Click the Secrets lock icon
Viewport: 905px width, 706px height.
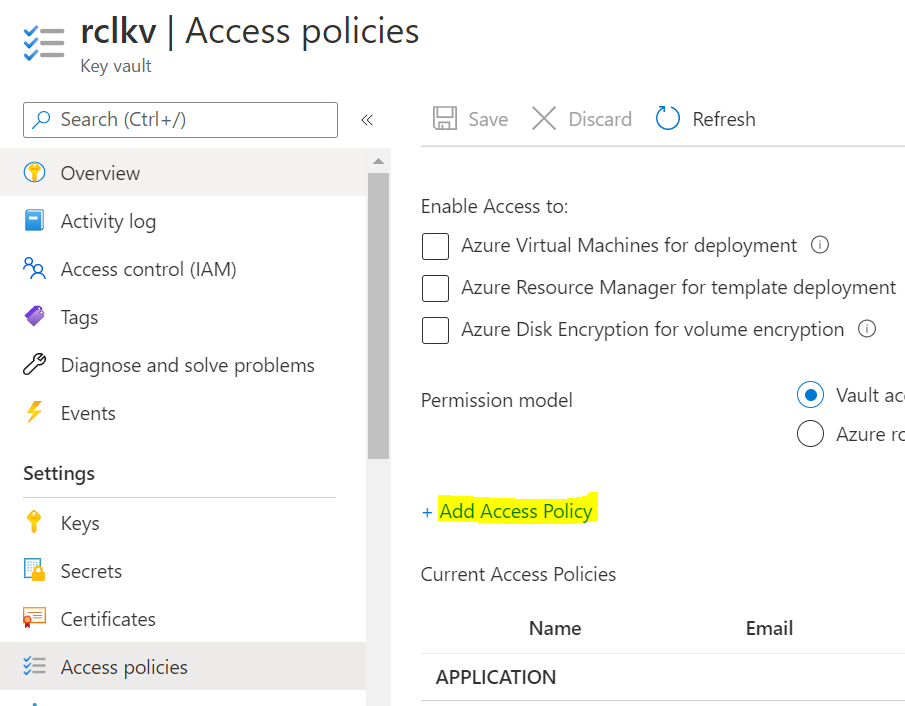pyautogui.click(x=34, y=570)
